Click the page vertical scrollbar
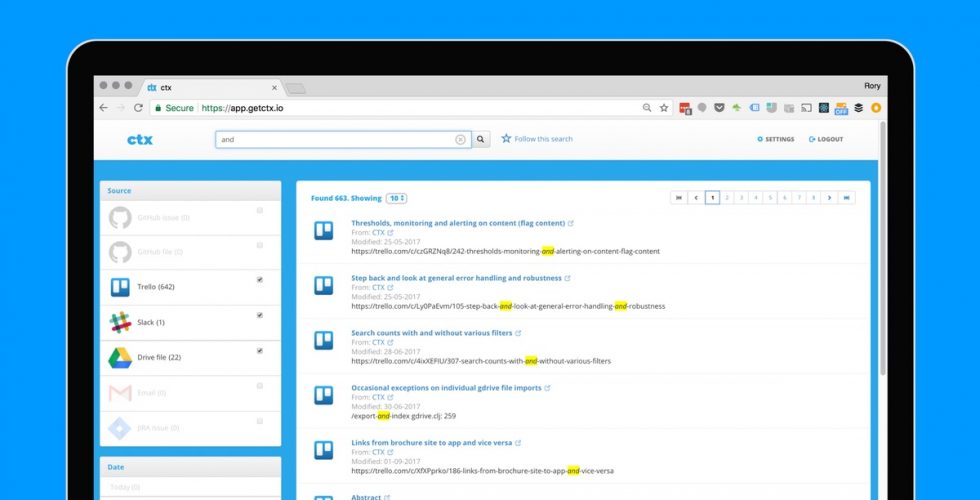980x500 pixels. (x=882, y=247)
